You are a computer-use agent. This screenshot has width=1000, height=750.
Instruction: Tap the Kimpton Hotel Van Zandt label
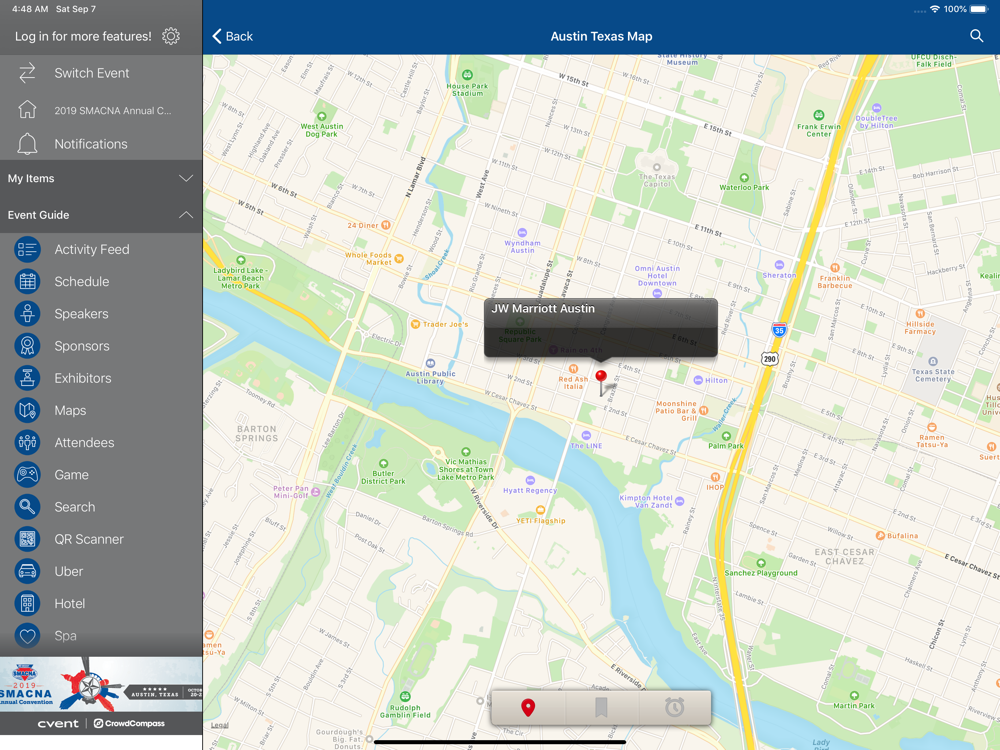(x=645, y=501)
